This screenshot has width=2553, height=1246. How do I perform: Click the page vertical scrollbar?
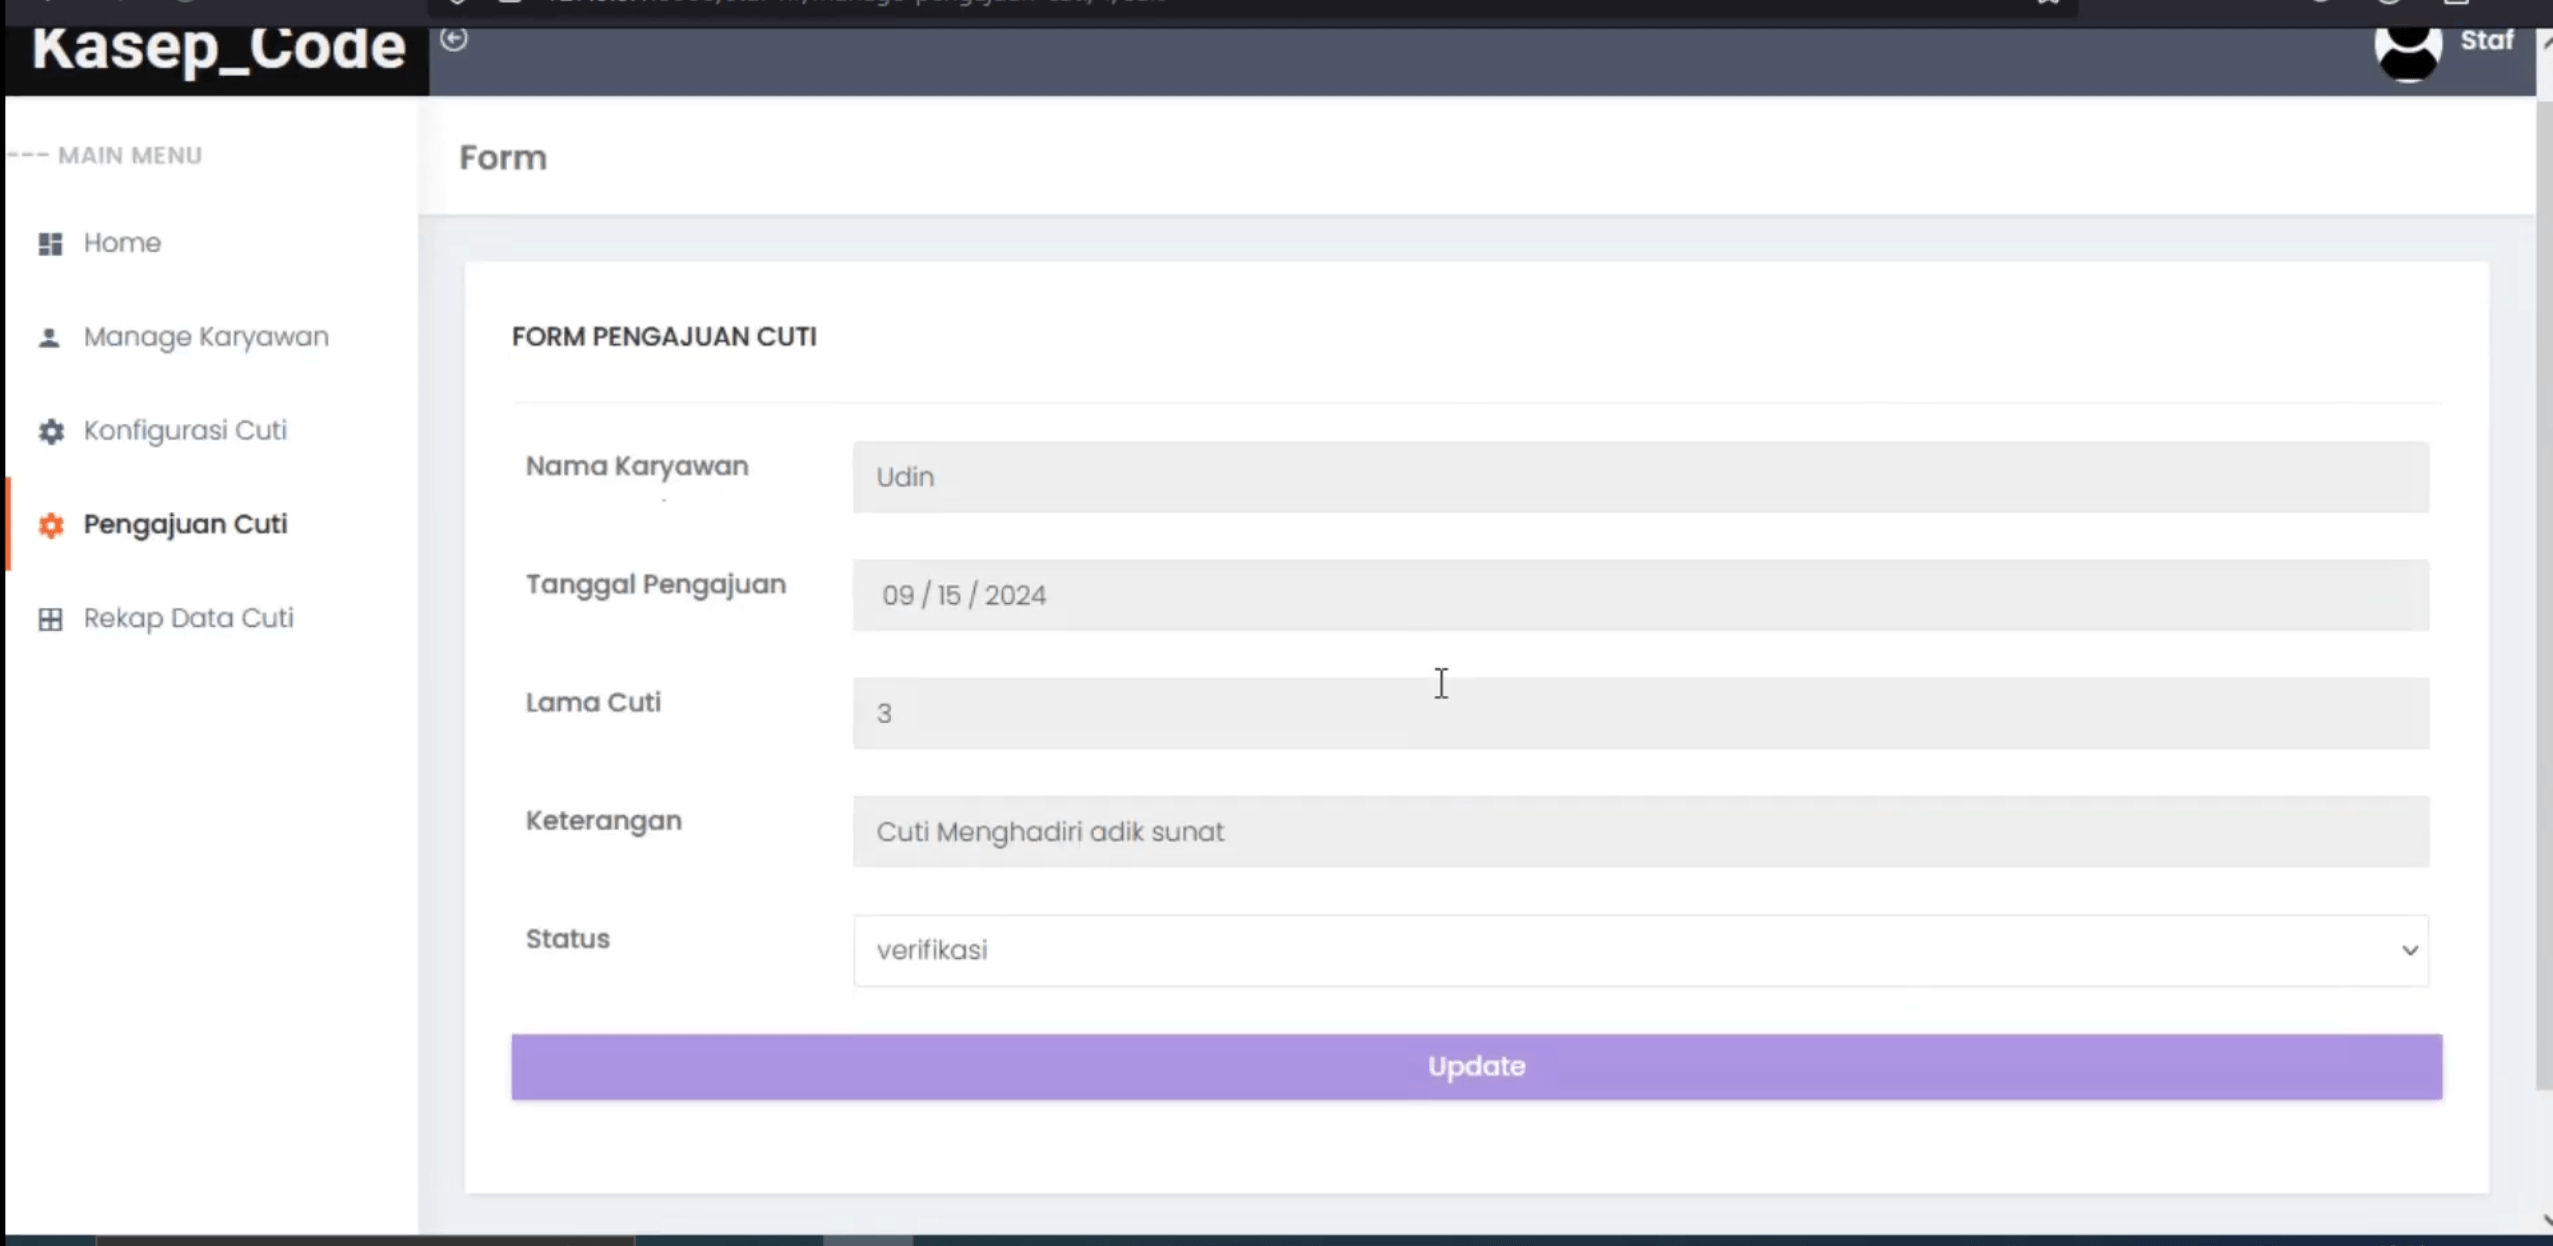coord(2544,595)
